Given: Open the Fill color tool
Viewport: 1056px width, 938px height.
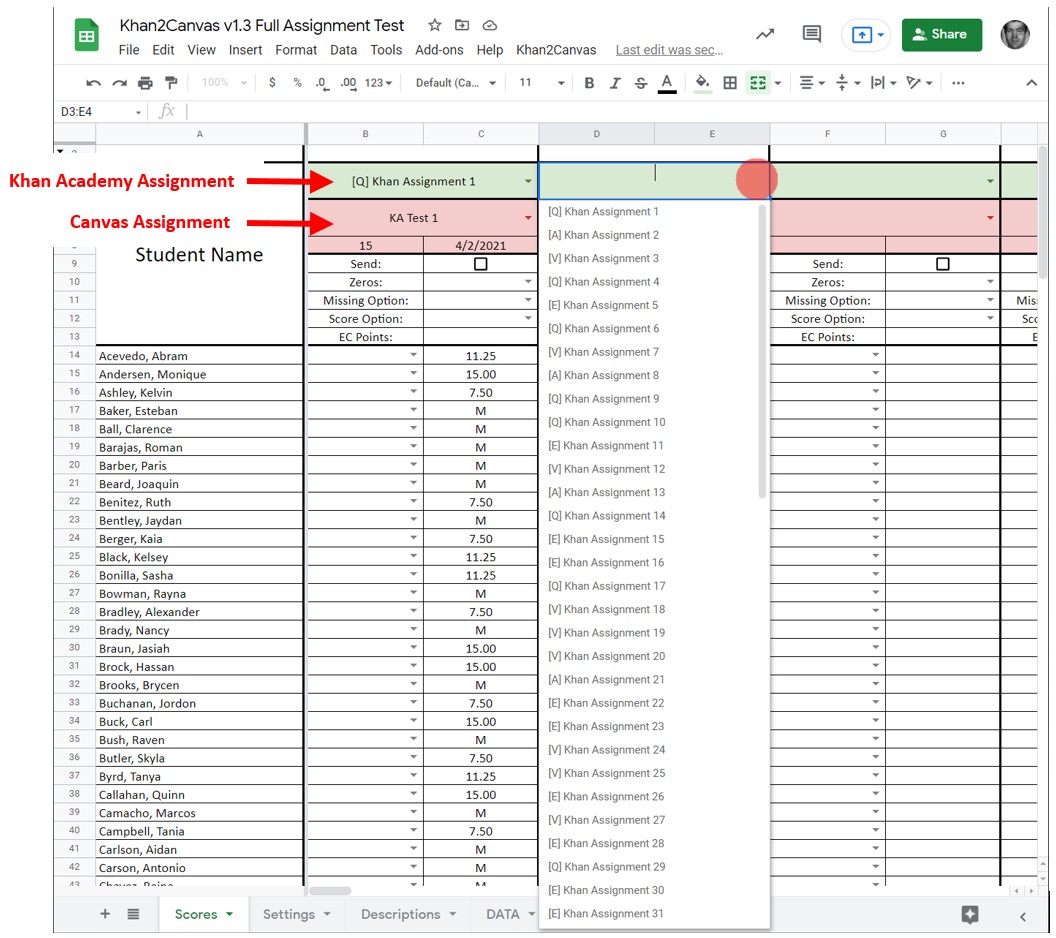Looking at the screenshot, I should pyautogui.click(x=700, y=83).
